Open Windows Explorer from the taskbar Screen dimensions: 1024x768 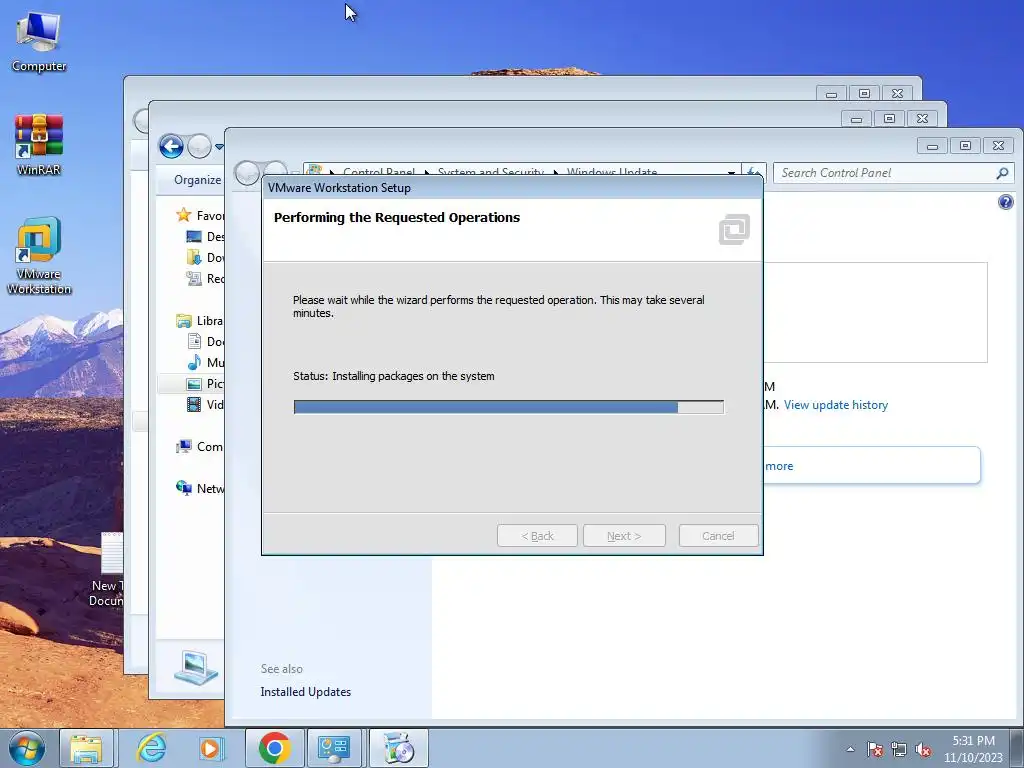coord(86,748)
